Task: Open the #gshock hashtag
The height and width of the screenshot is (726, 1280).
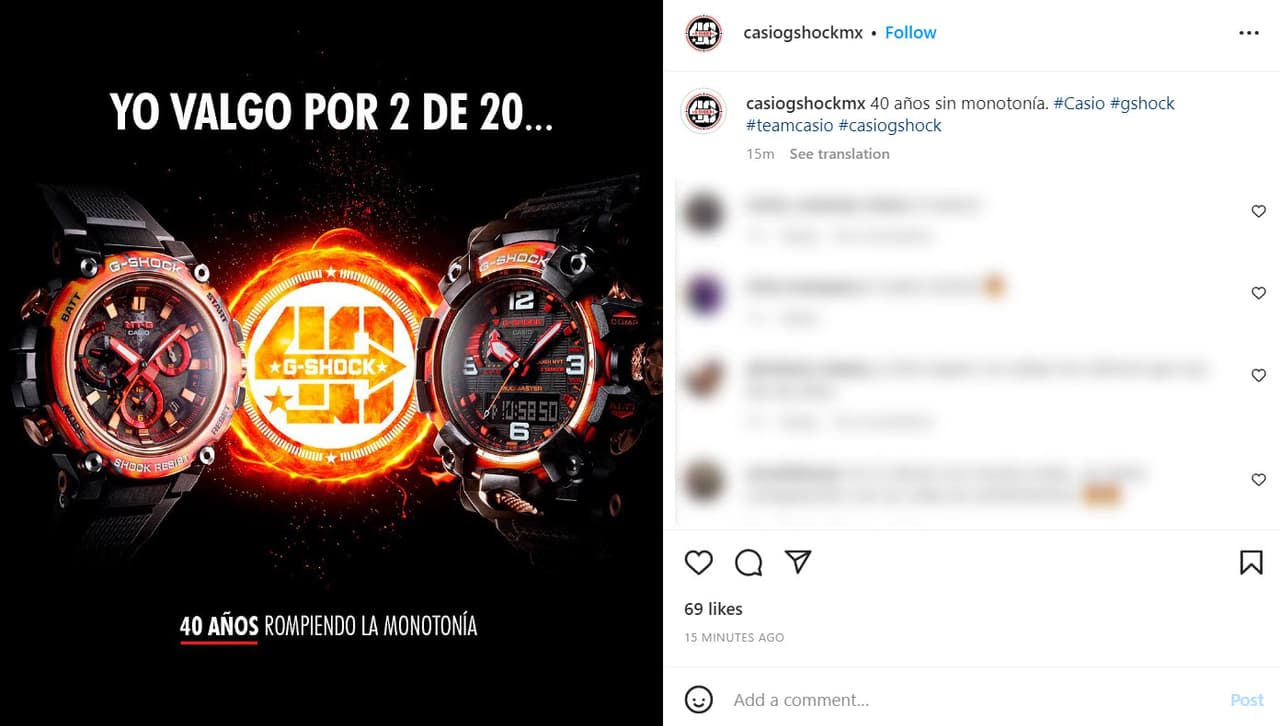Action: point(1142,103)
